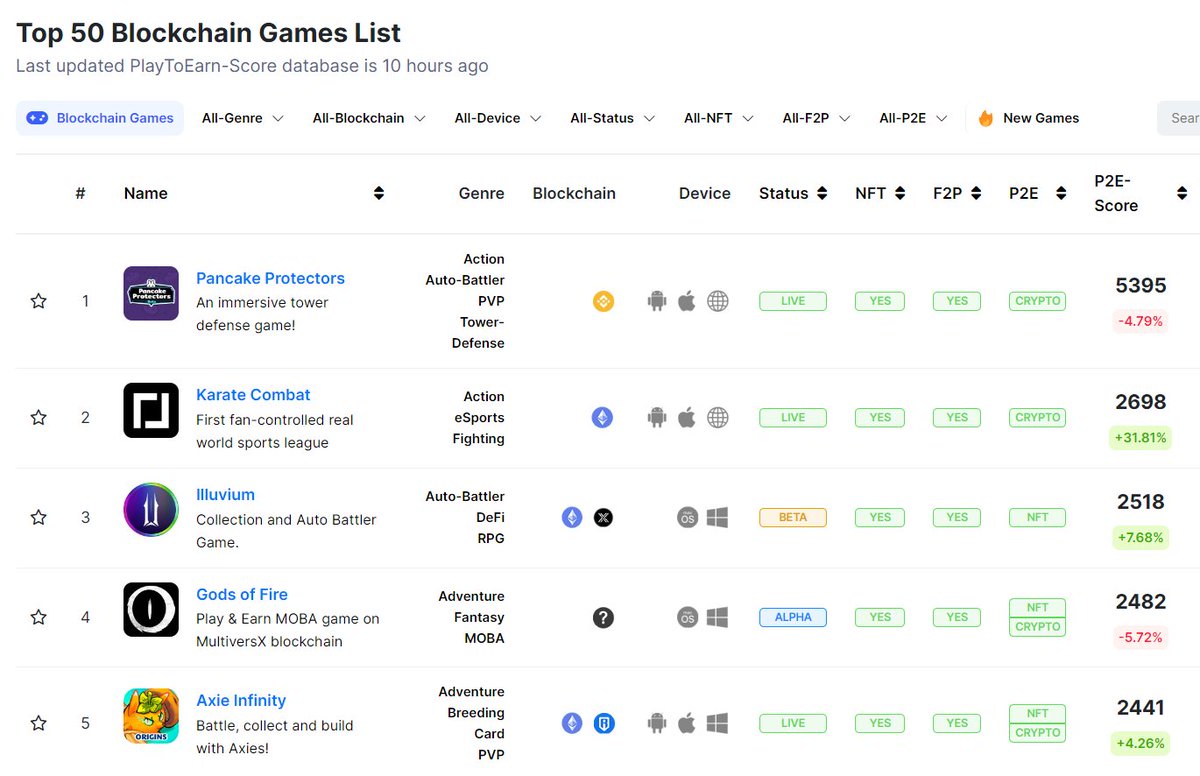Click NFT badge in Illuvium P2E column
The width and height of the screenshot is (1200, 776).
(x=1037, y=518)
